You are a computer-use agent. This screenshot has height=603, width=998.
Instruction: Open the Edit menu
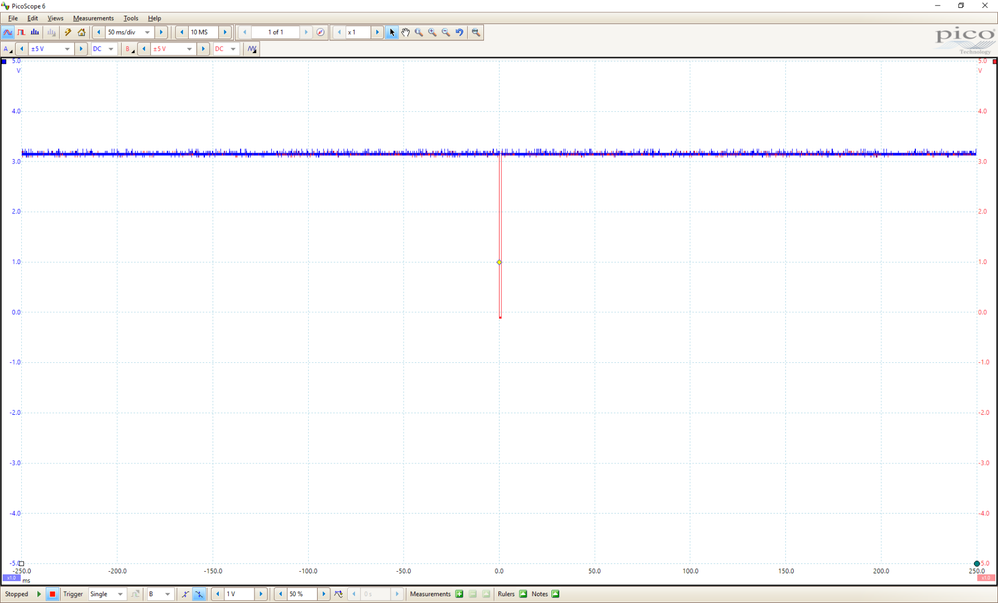[x=32, y=18]
